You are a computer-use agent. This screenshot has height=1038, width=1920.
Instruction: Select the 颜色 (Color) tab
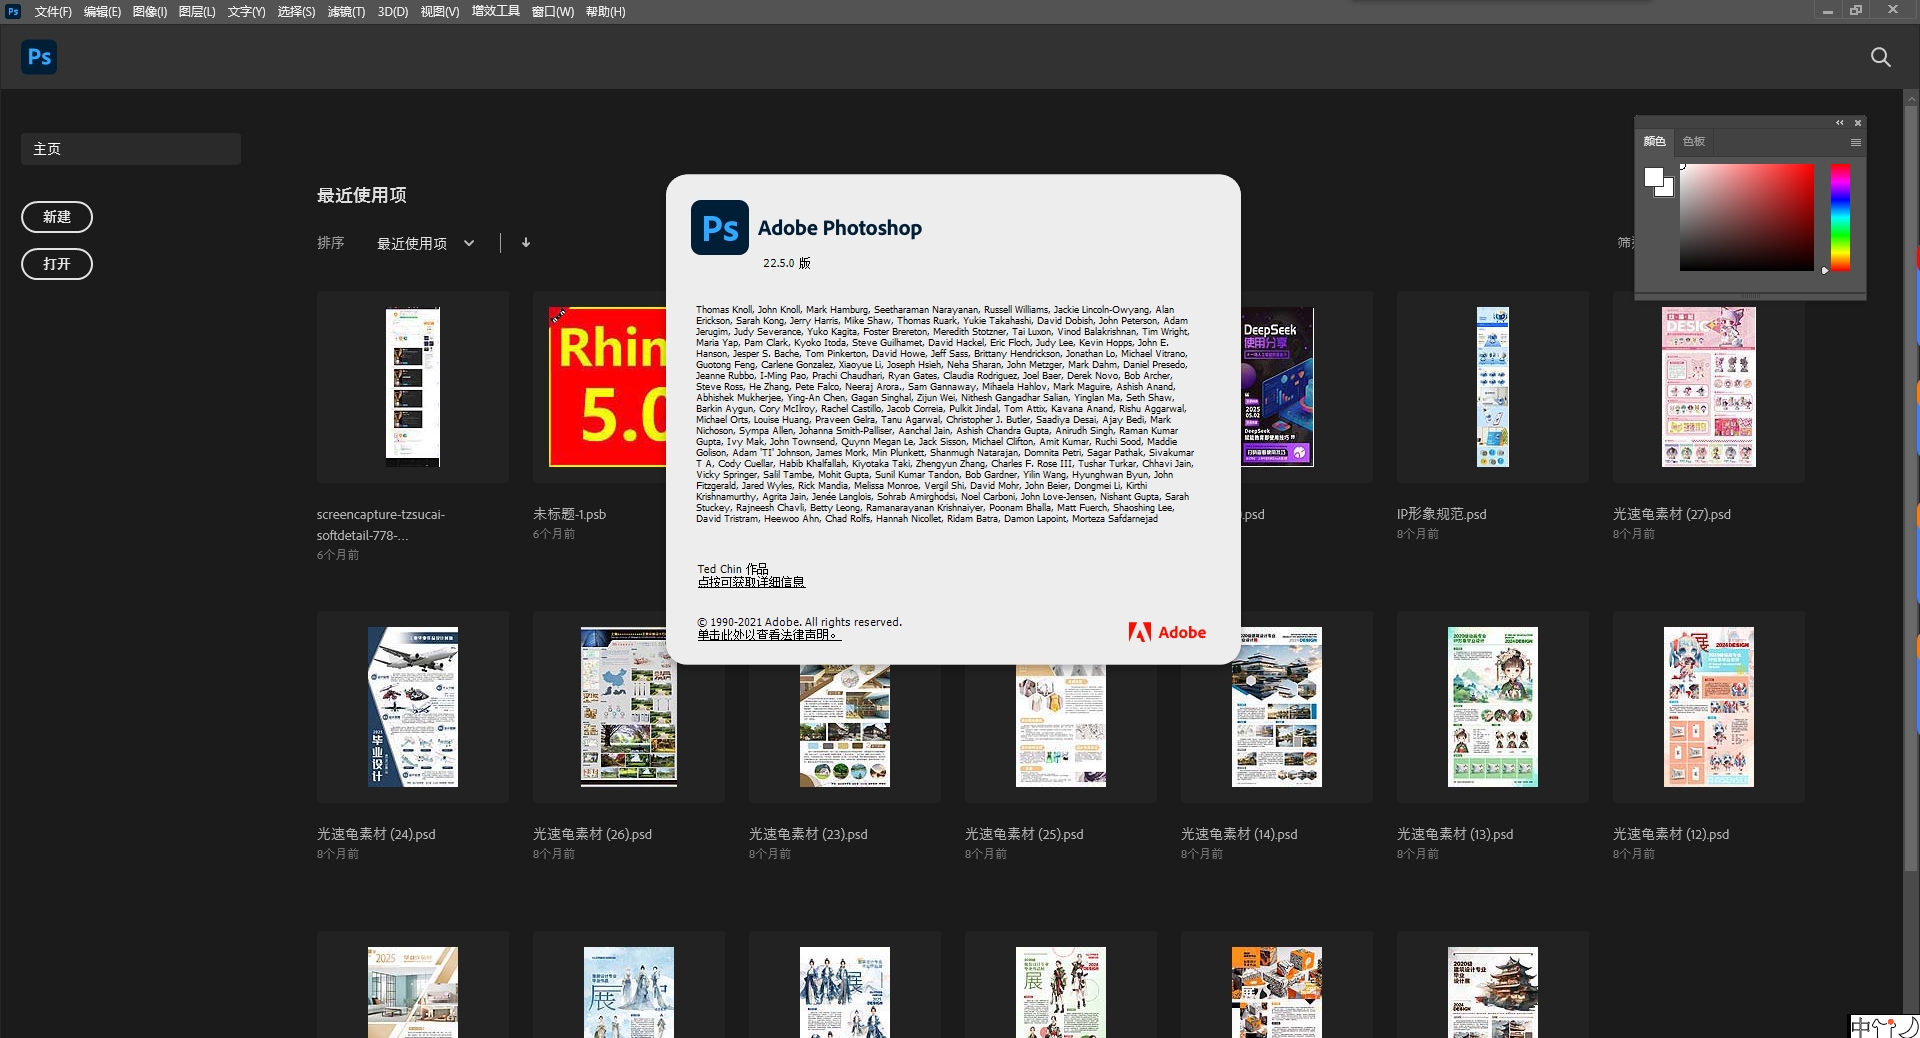[x=1655, y=141]
